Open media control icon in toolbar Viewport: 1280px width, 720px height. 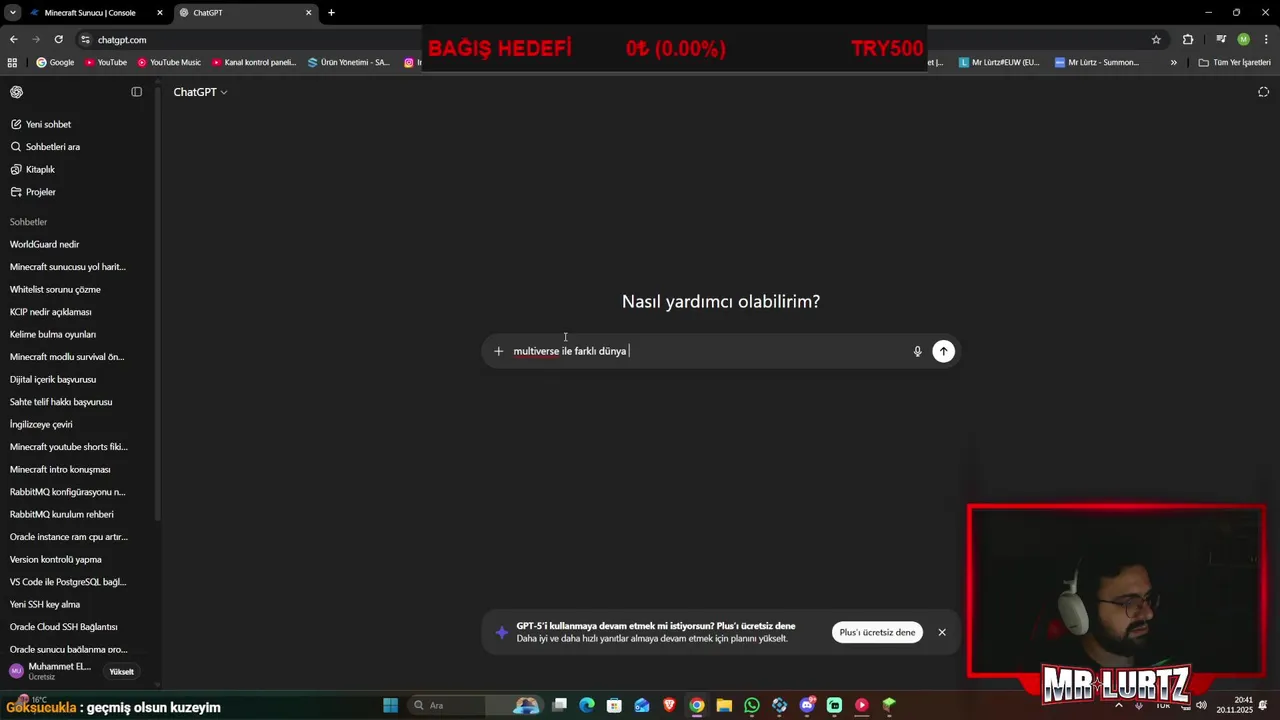tap(1221, 40)
